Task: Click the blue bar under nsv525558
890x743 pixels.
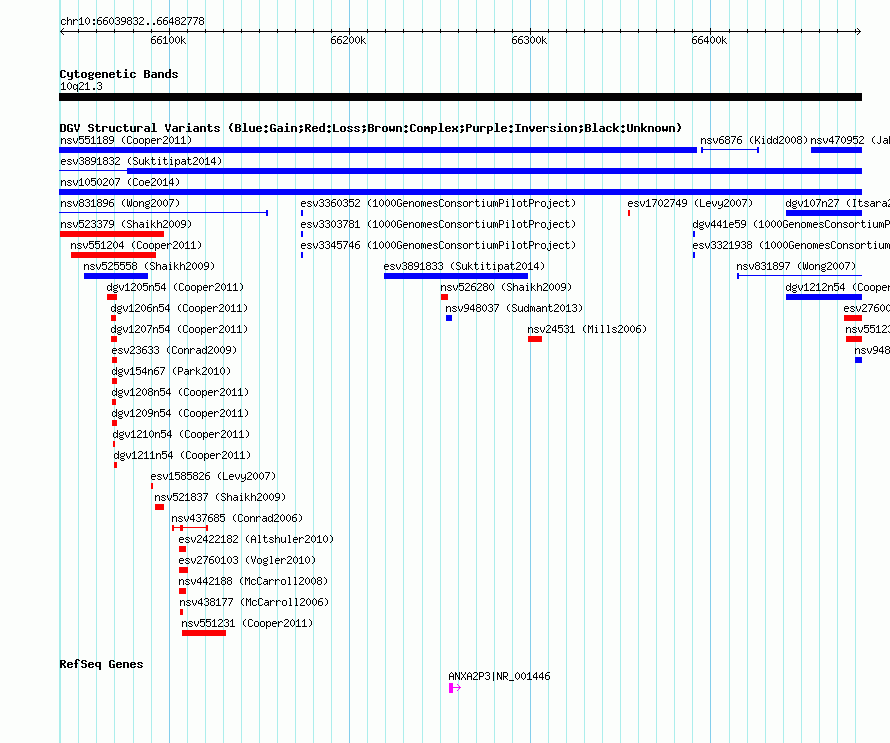Action: click(116, 276)
